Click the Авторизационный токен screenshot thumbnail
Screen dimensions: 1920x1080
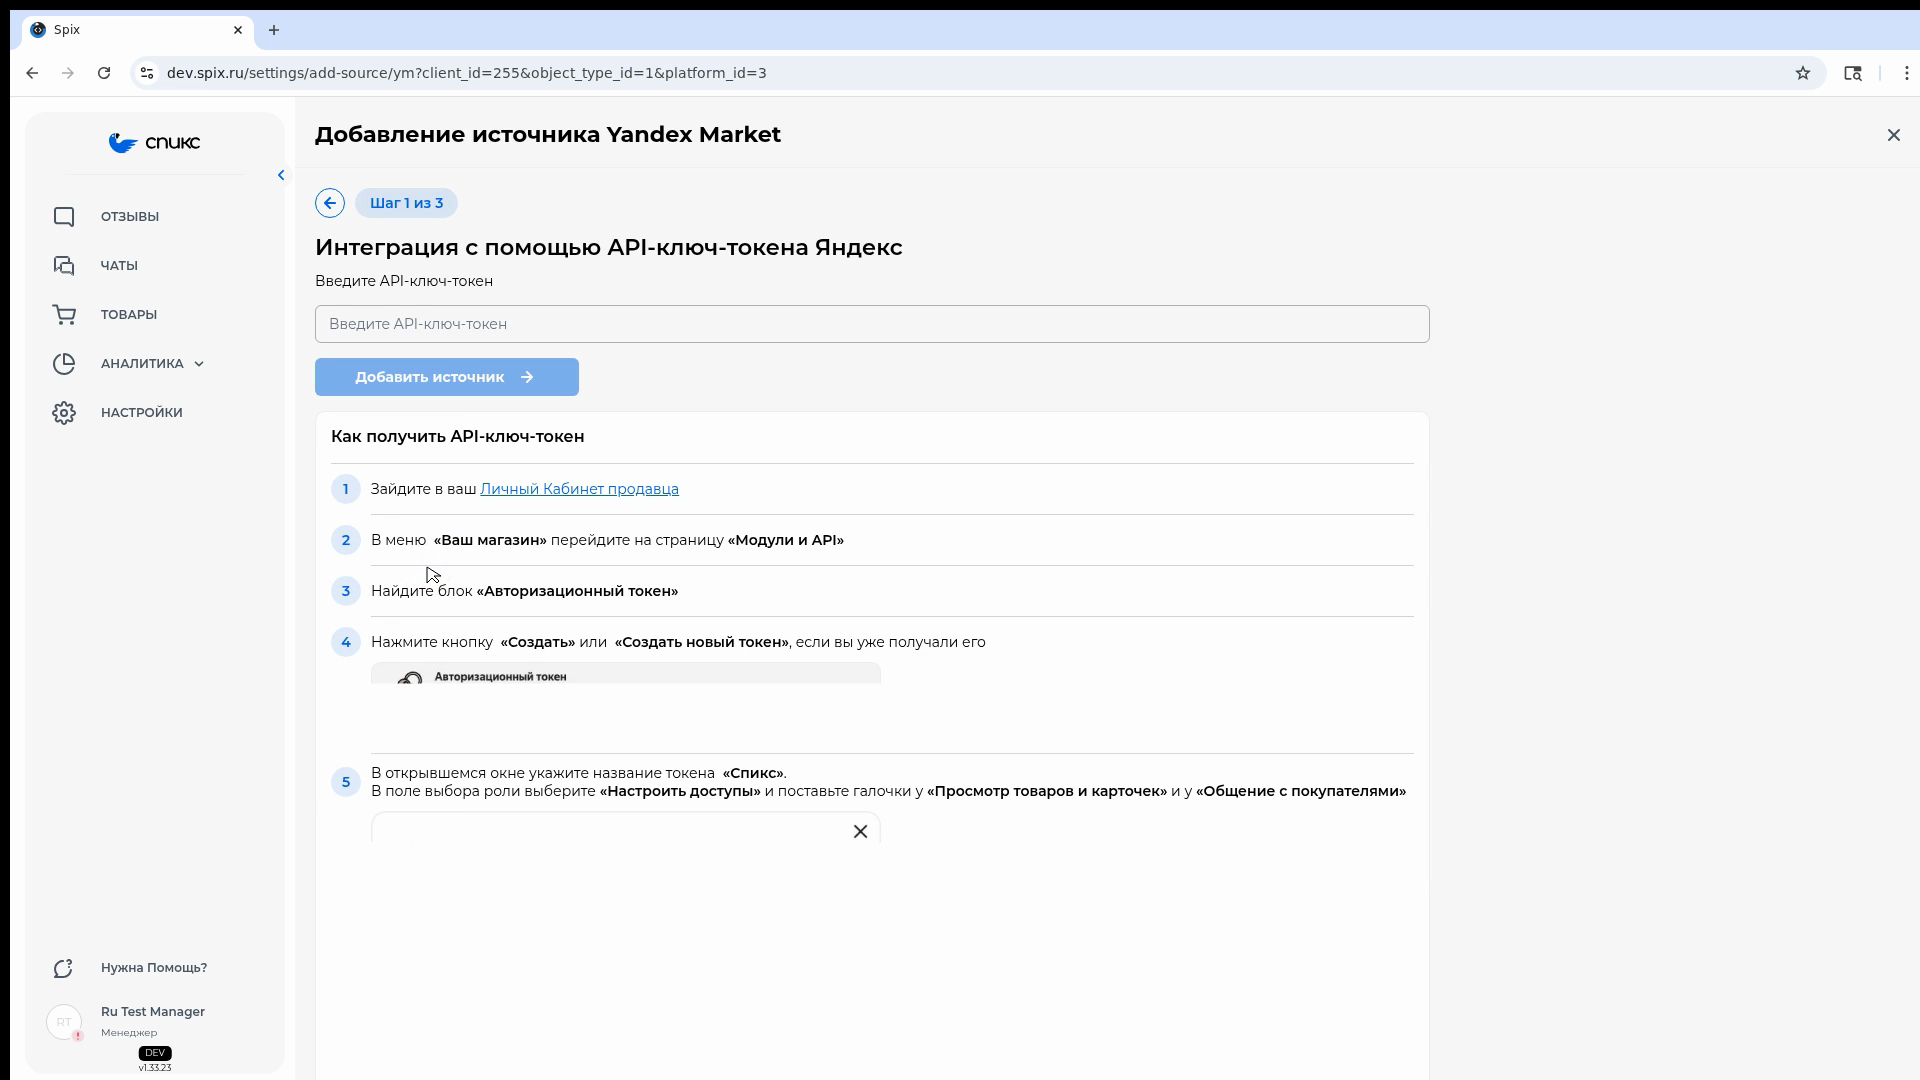click(x=626, y=673)
